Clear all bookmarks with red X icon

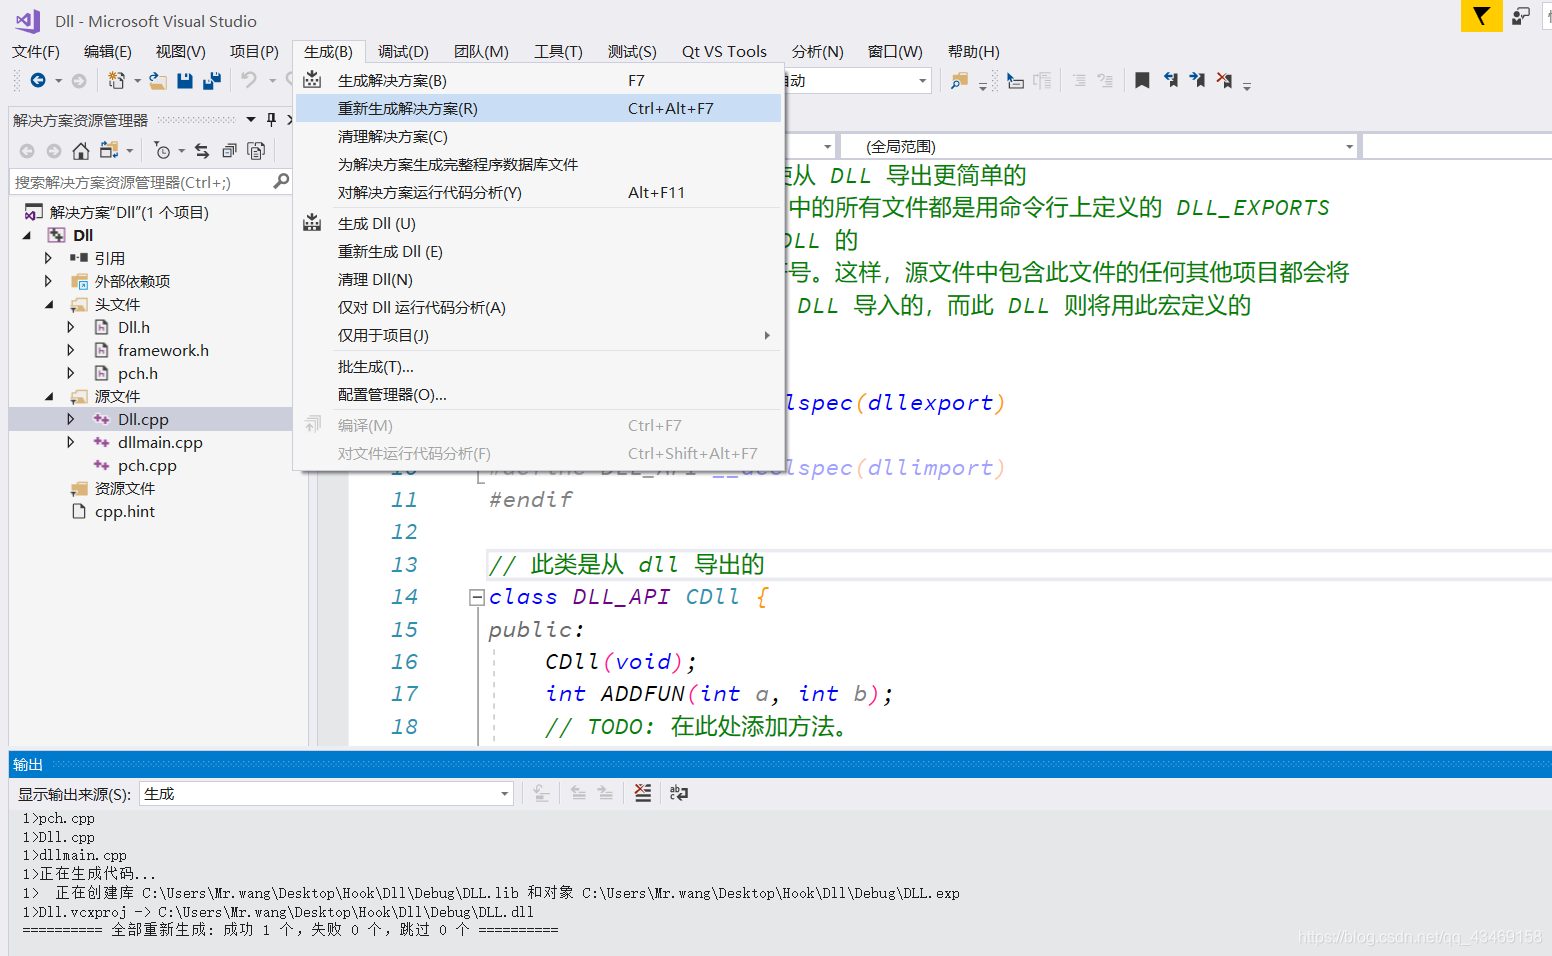pyautogui.click(x=1224, y=80)
